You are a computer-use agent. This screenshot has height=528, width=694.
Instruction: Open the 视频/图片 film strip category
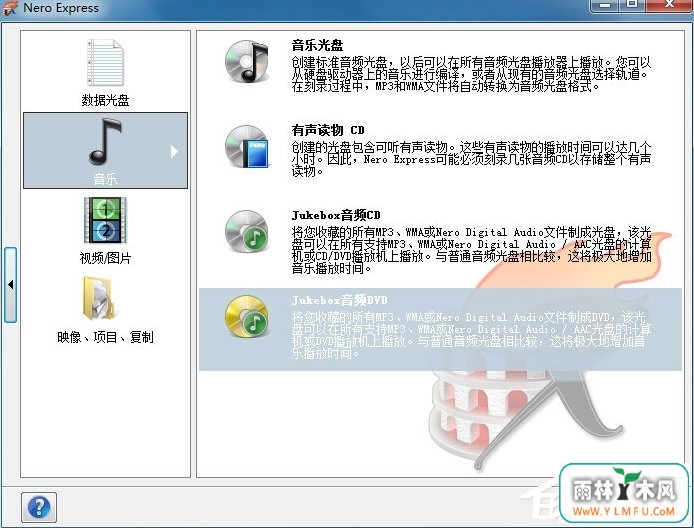[105, 220]
